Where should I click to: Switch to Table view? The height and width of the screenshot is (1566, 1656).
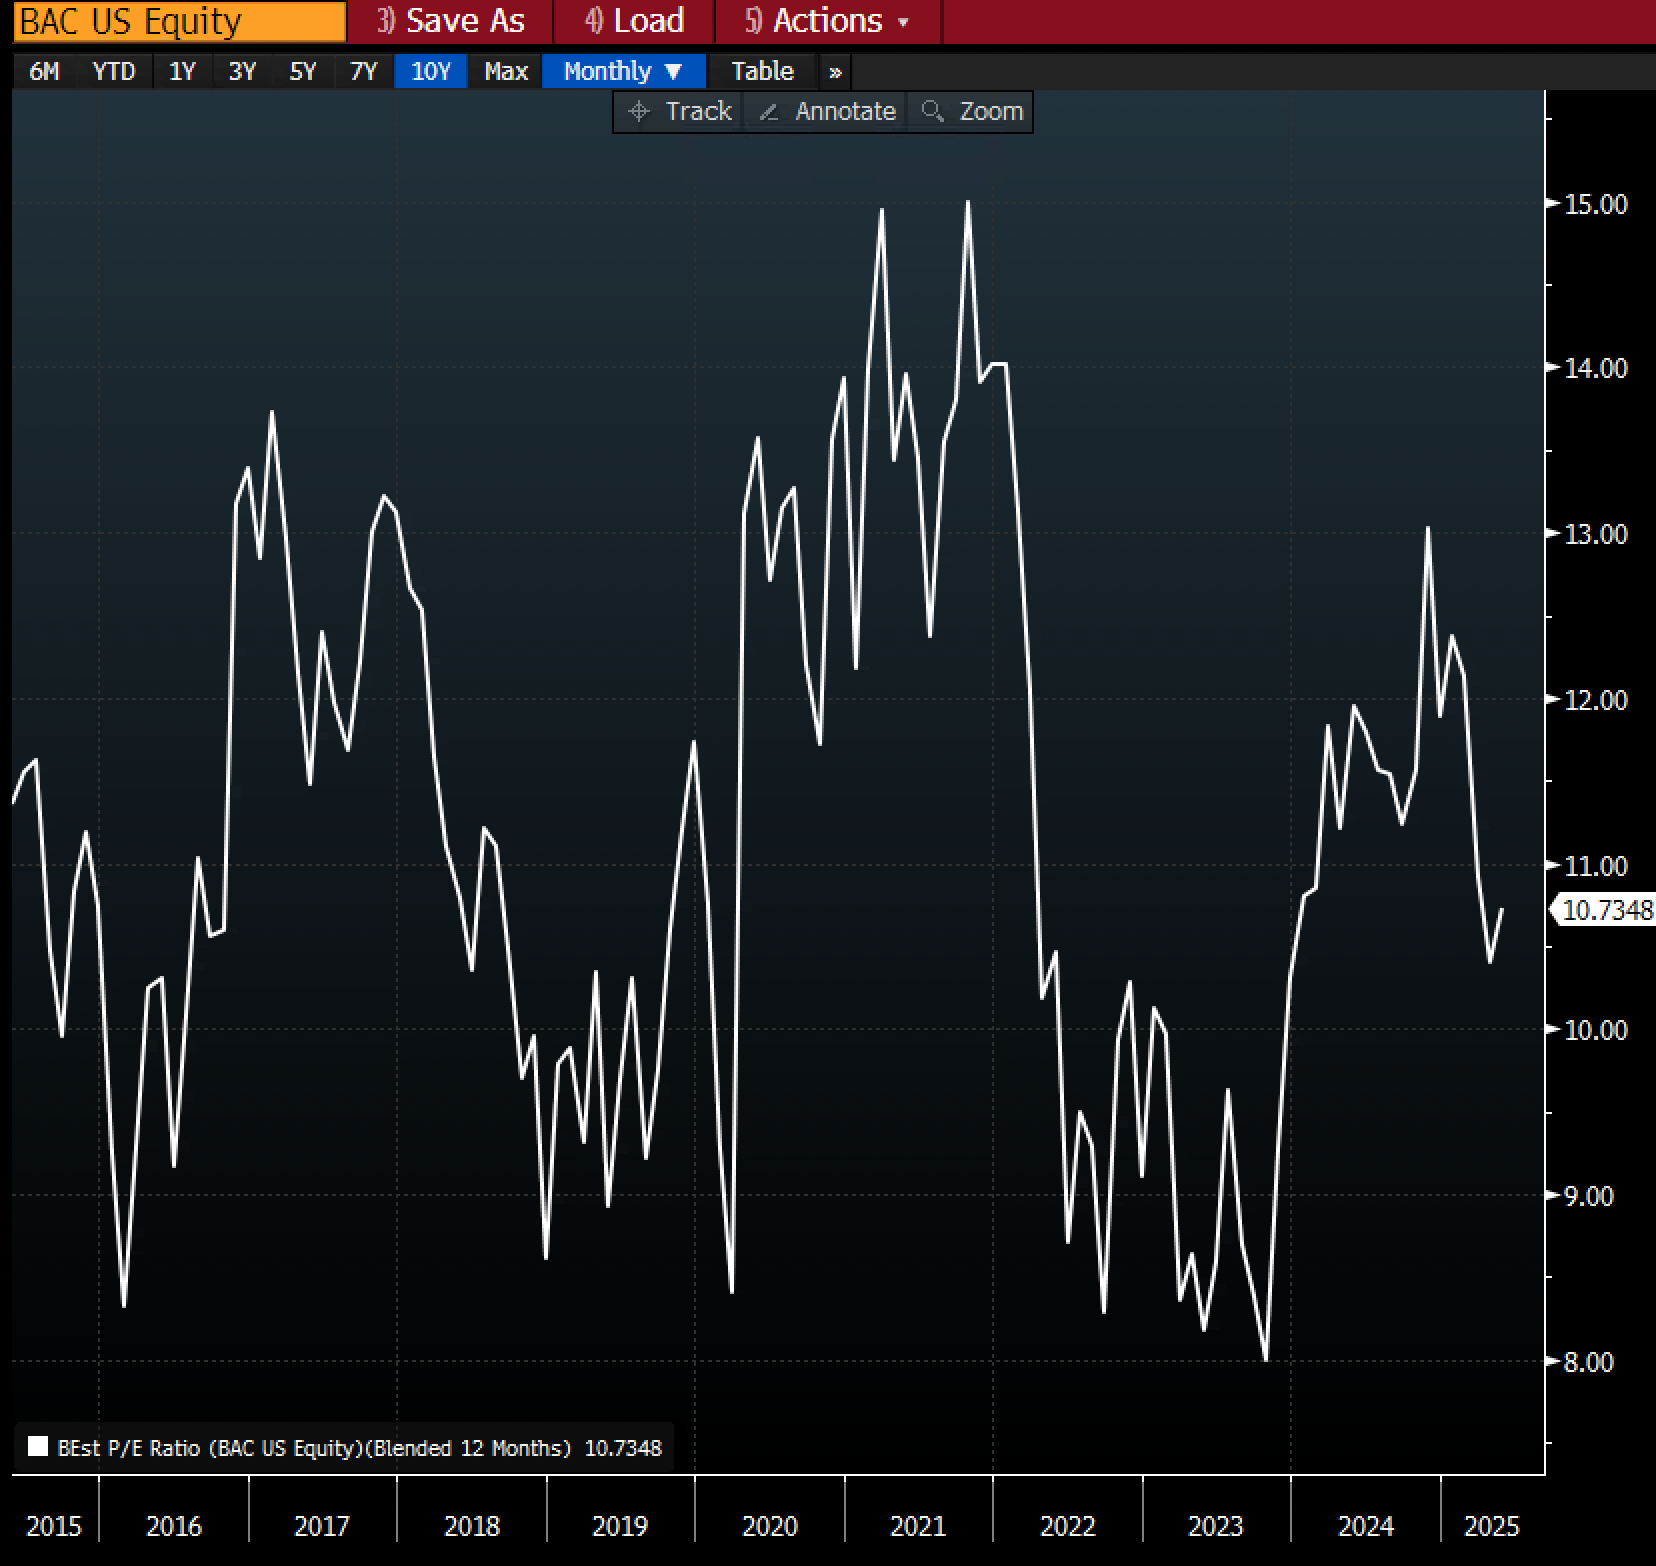(x=762, y=71)
